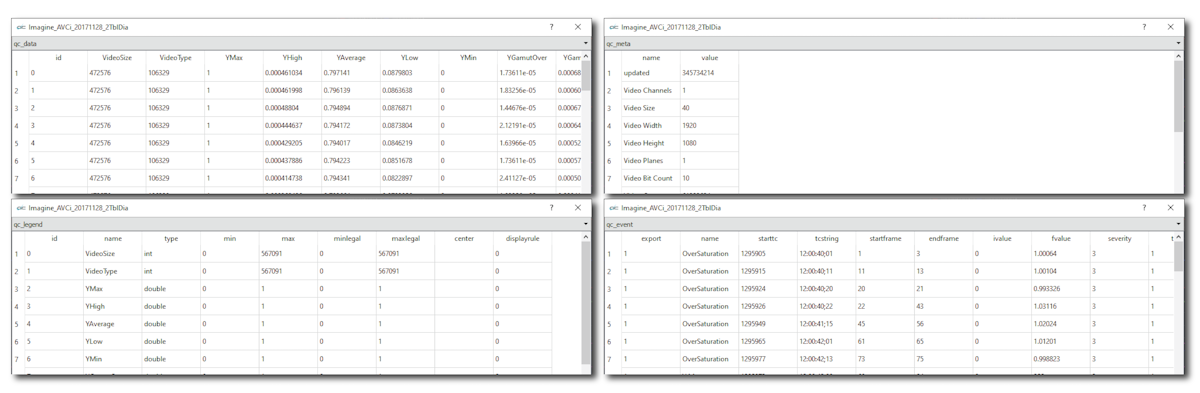Select the center column header in qc_legend
The height and width of the screenshot is (393, 1200).
464,239
